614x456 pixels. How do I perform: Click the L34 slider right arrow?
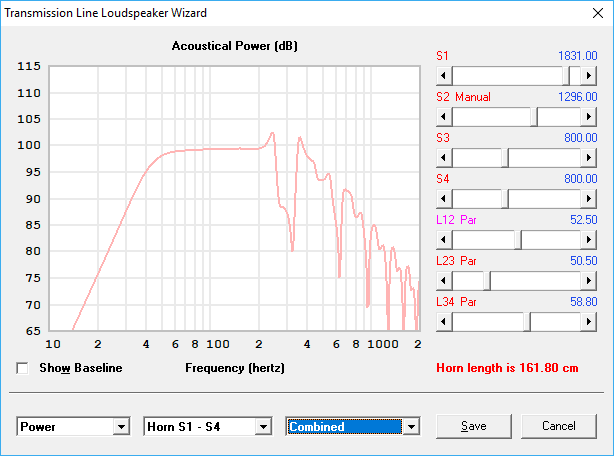tap(589, 322)
